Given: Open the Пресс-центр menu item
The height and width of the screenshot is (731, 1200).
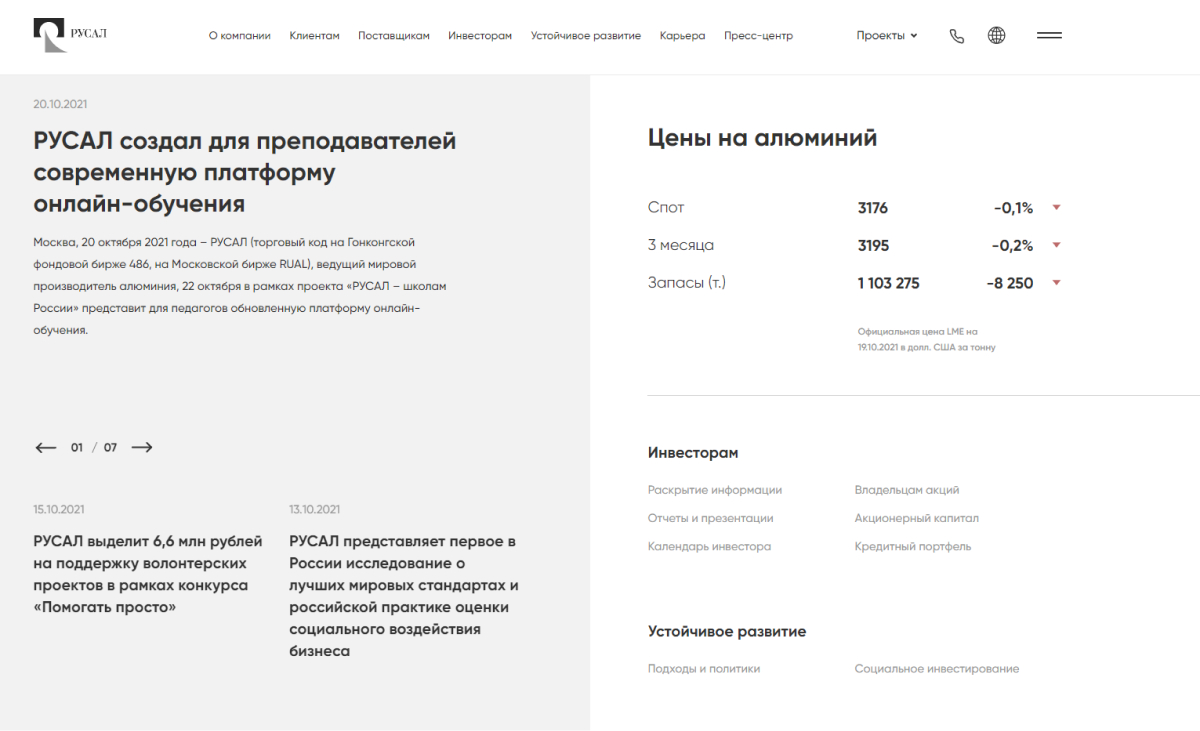Looking at the screenshot, I should pos(758,35).
